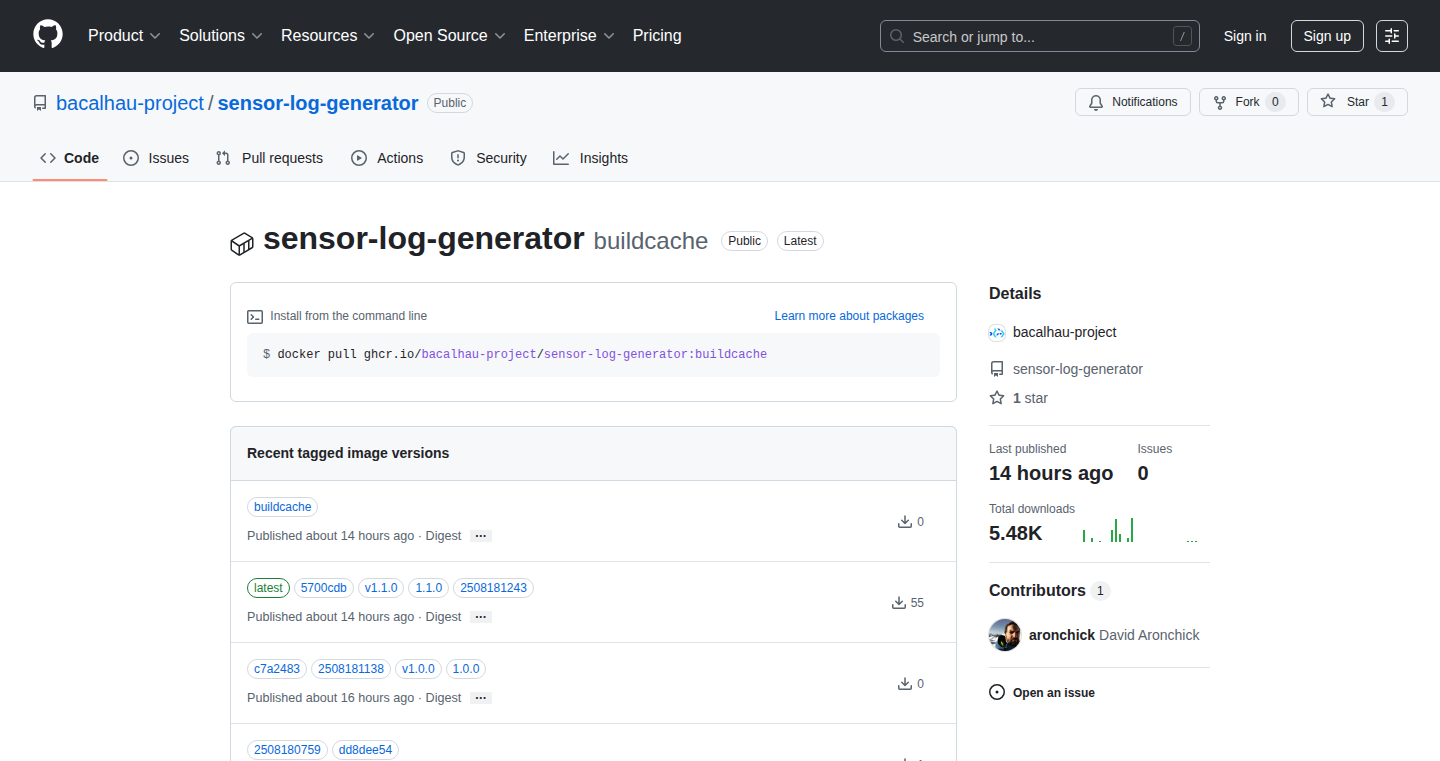Expand the Digest ellipsis for latest version

[481, 617]
